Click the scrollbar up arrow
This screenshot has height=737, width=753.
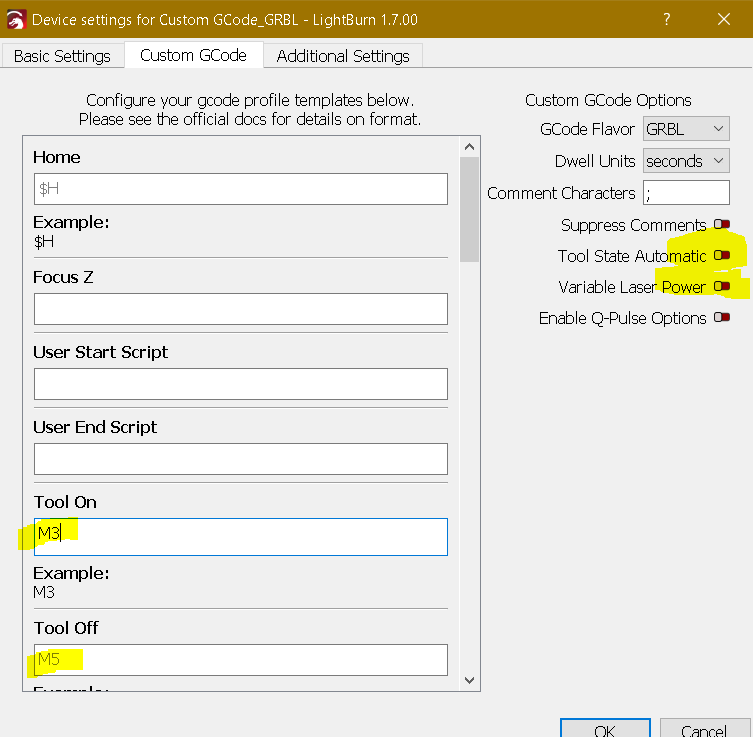click(x=469, y=146)
